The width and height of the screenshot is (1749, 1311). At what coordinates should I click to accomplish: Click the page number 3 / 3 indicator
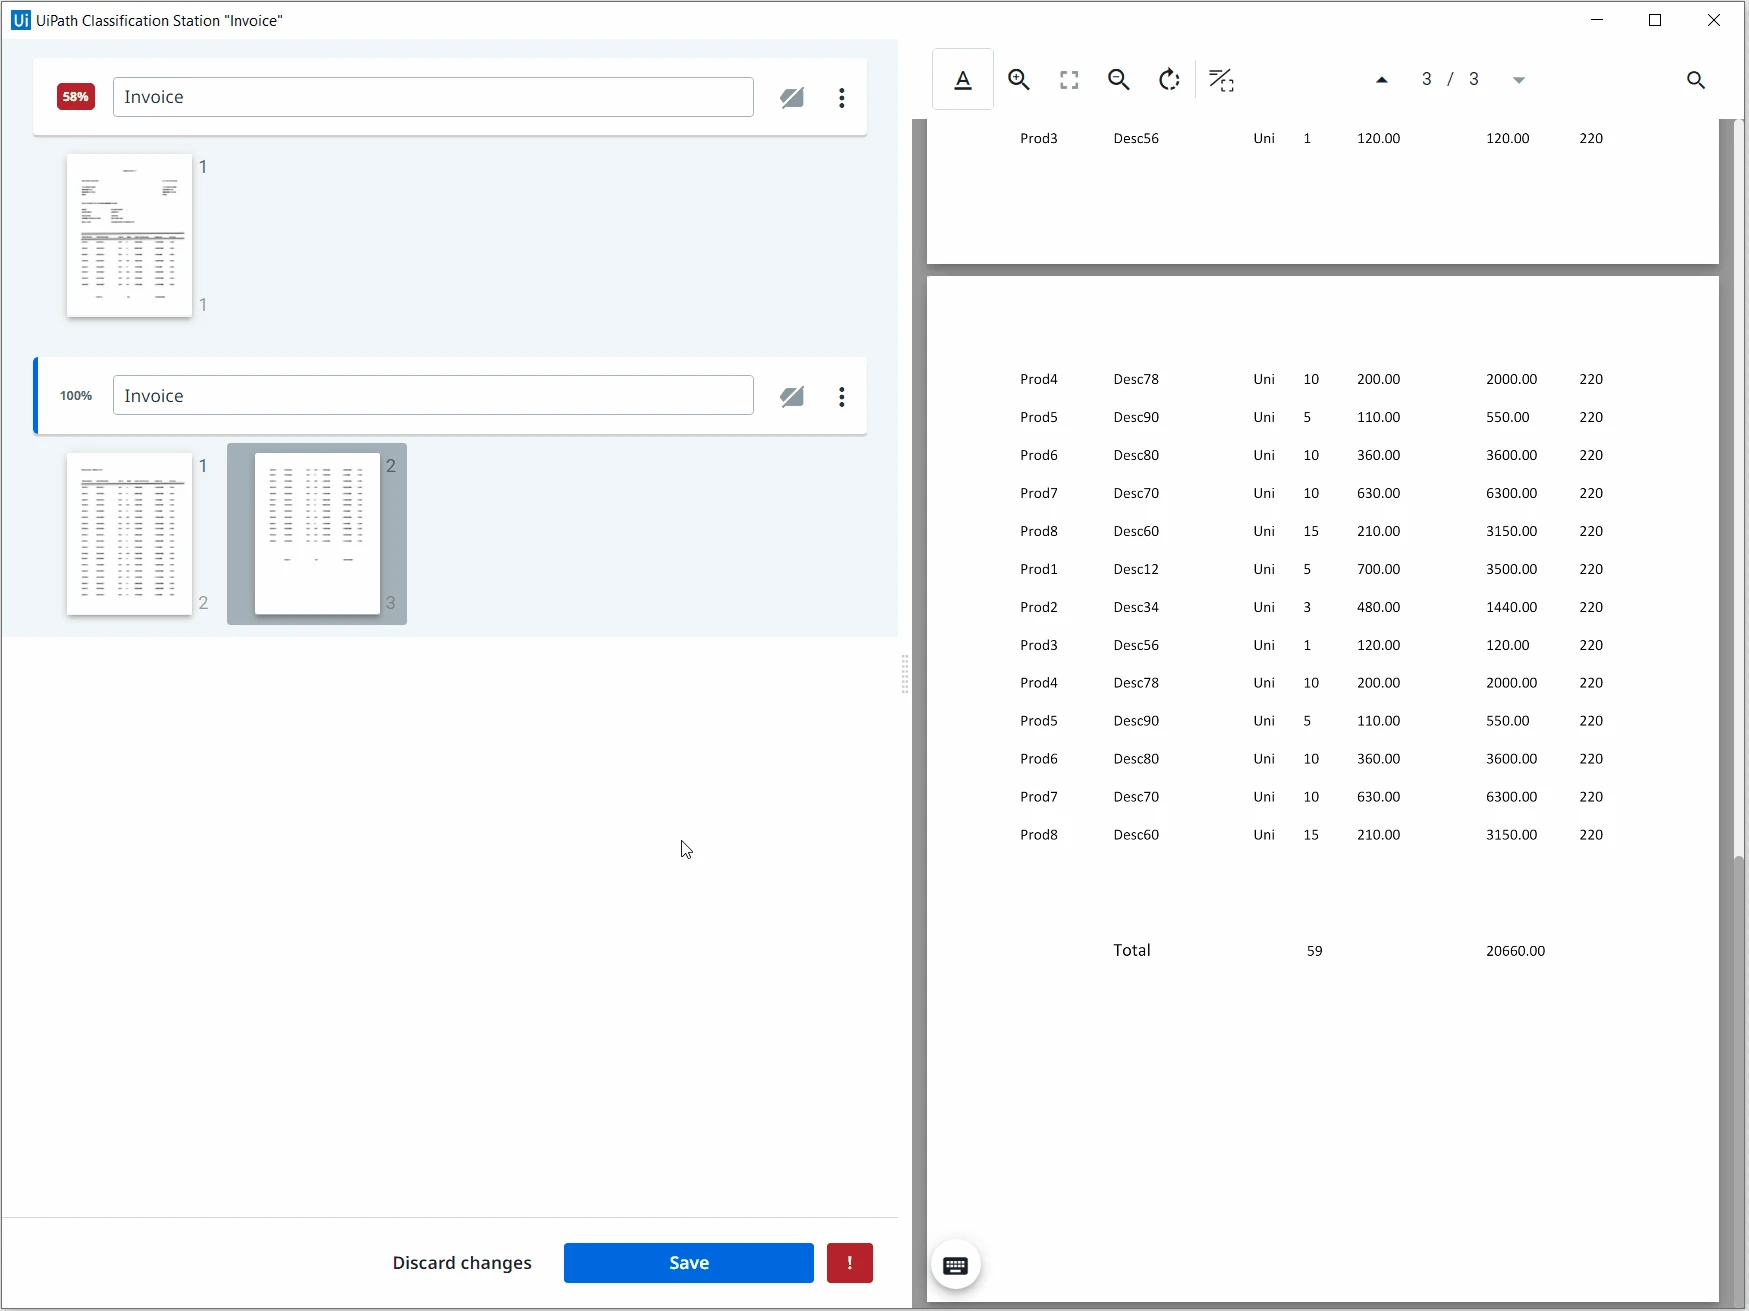[x=1450, y=79]
